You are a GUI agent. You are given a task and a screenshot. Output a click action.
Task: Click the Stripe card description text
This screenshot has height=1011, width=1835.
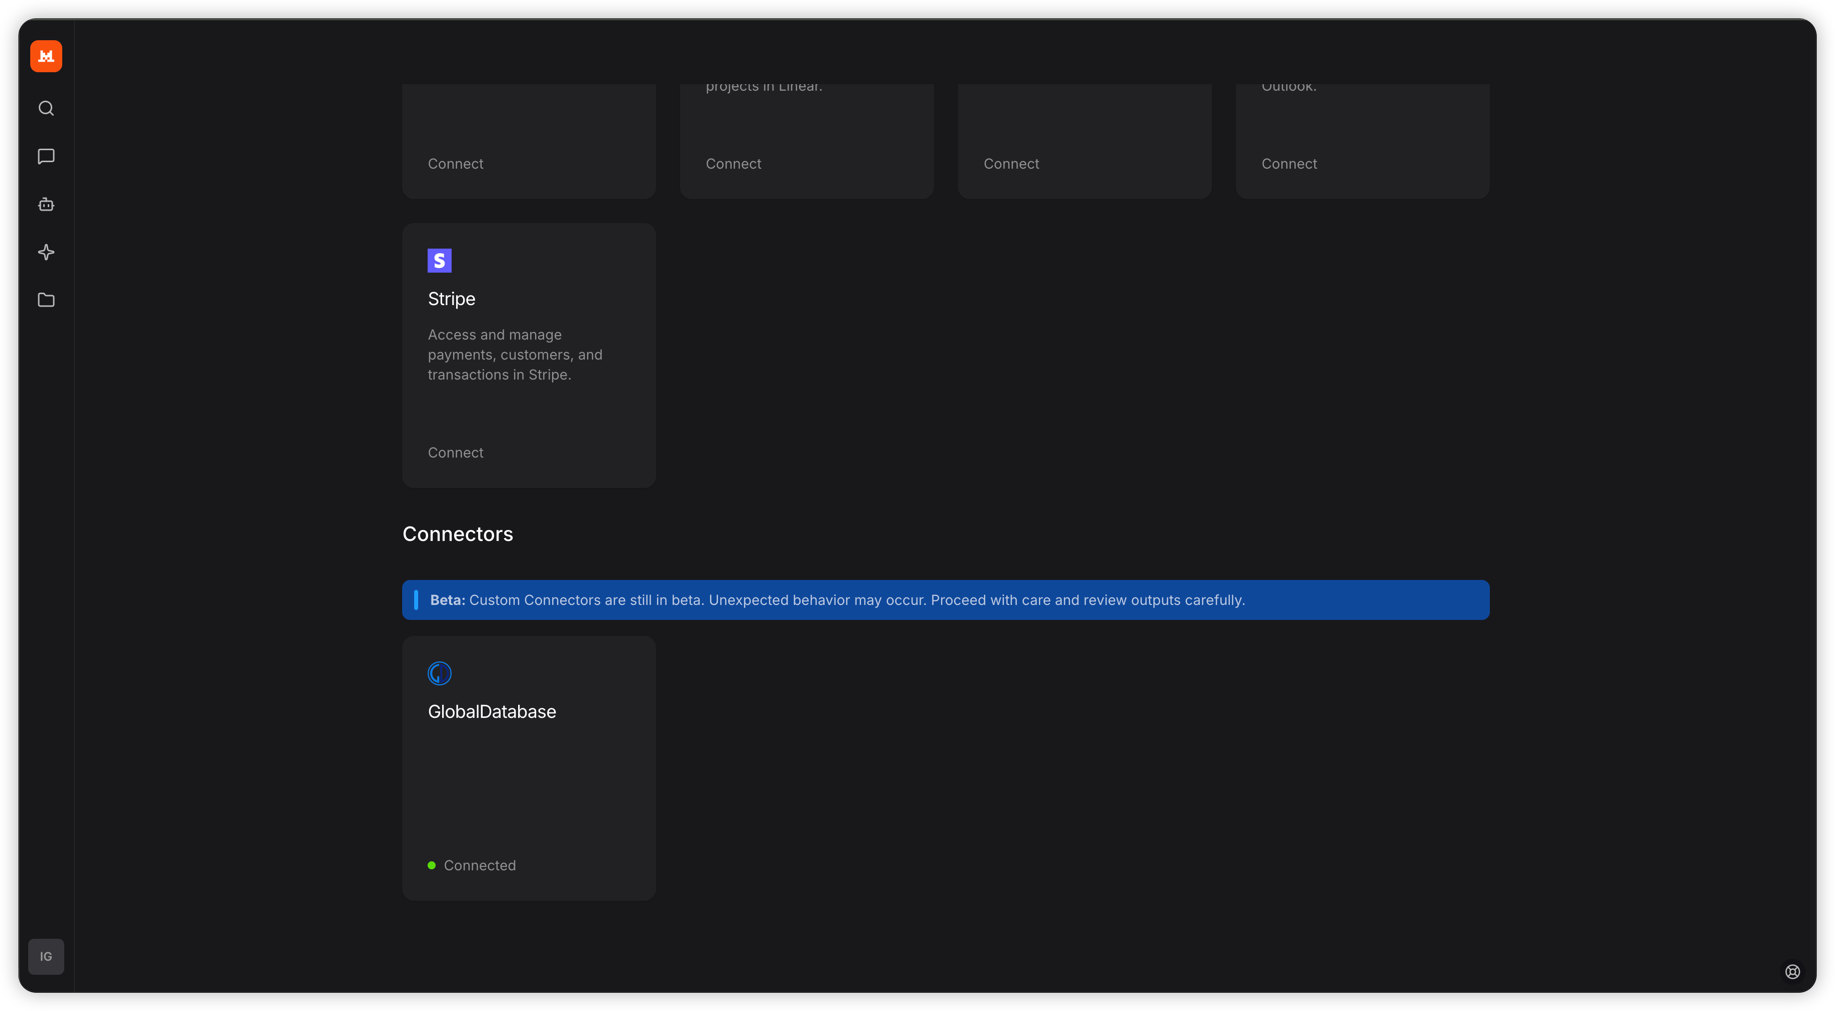pyautogui.click(x=515, y=354)
